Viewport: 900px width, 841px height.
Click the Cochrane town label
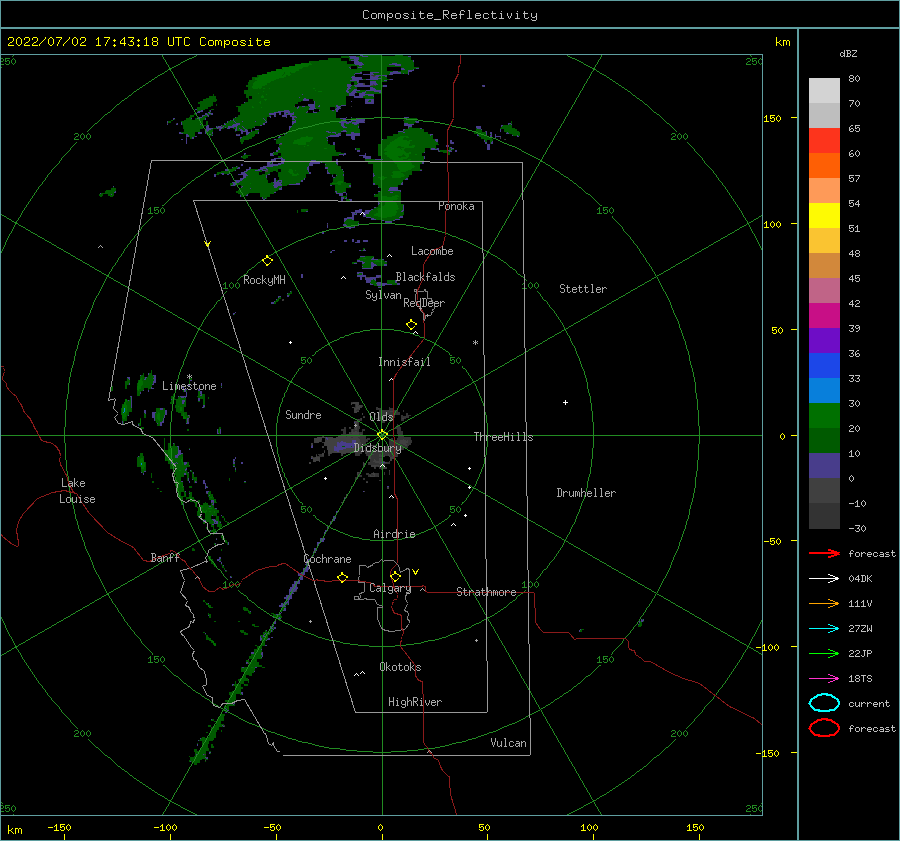coord(327,559)
